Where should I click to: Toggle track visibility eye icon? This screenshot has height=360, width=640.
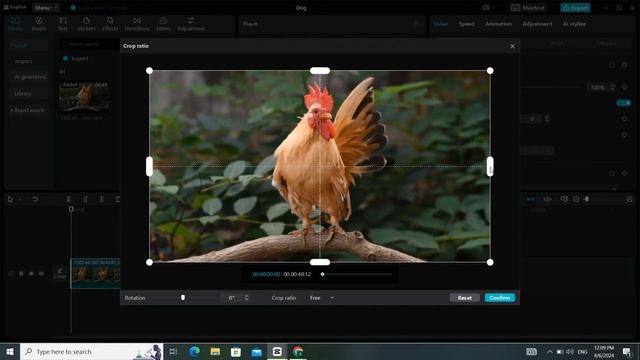[x=31, y=273]
